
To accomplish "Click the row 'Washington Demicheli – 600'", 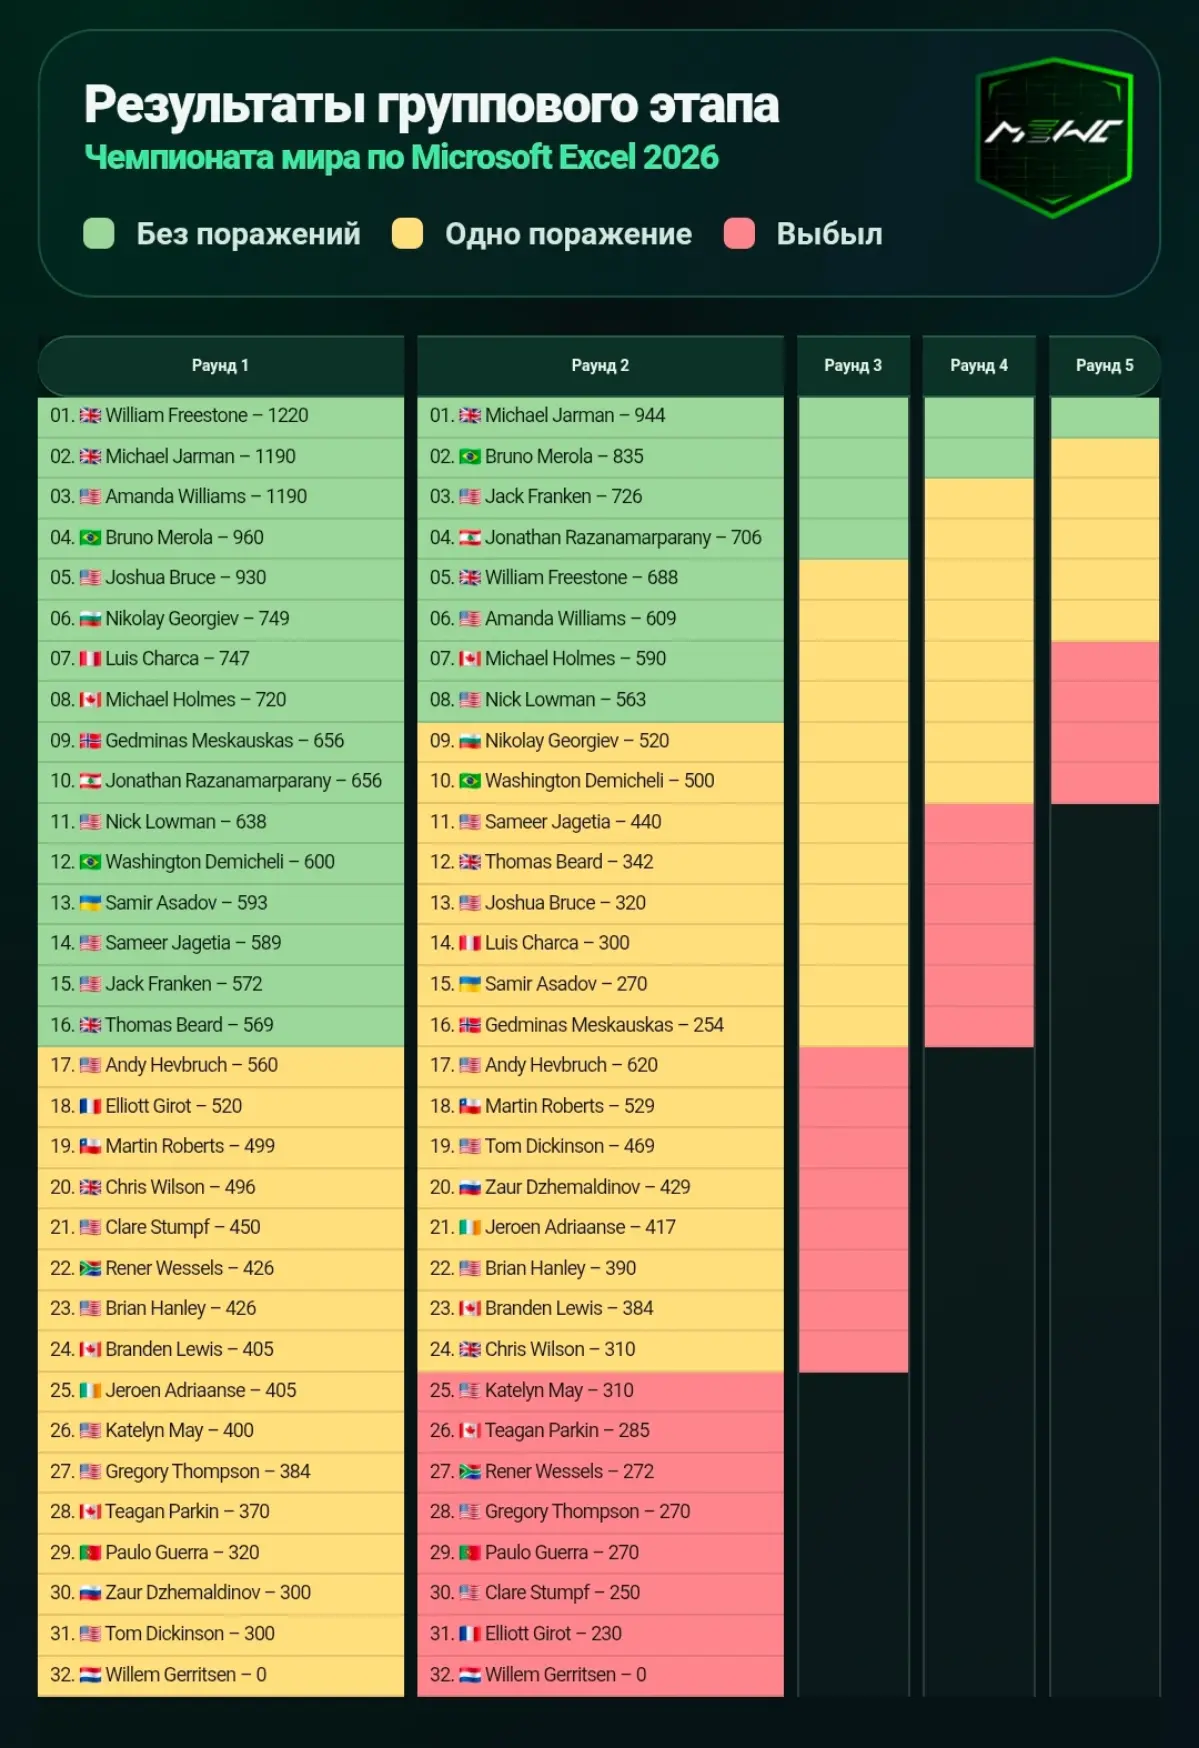I will pyautogui.click(x=221, y=862).
